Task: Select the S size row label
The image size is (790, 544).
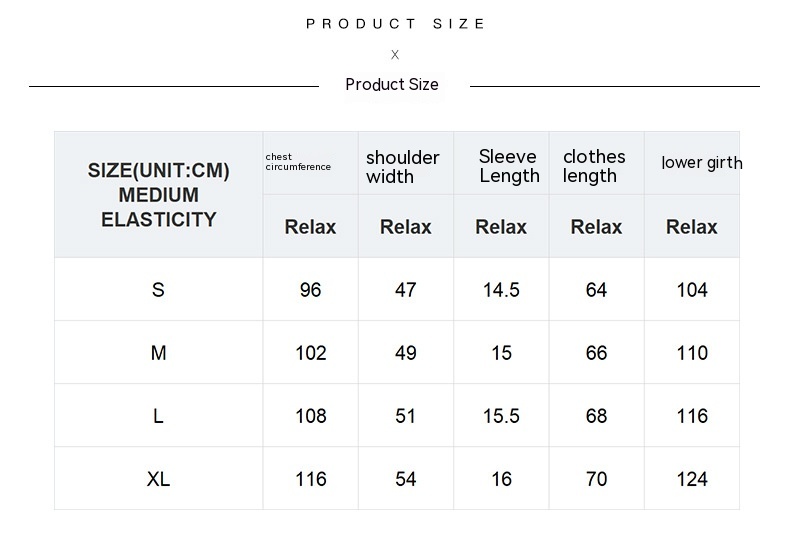Action: (x=158, y=290)
